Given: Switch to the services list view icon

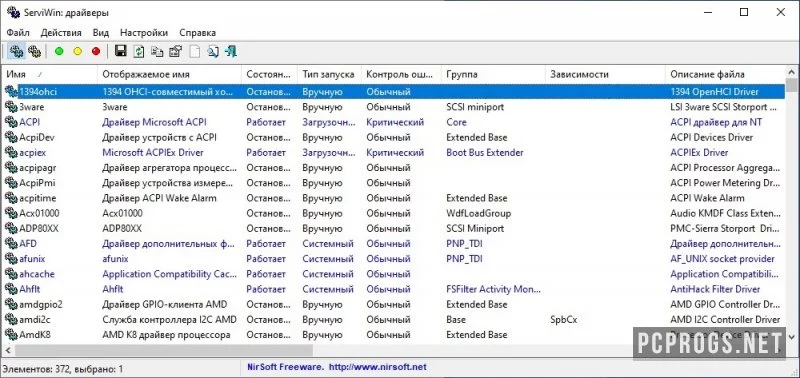Looking at the screenshot, I should [34, 51].
